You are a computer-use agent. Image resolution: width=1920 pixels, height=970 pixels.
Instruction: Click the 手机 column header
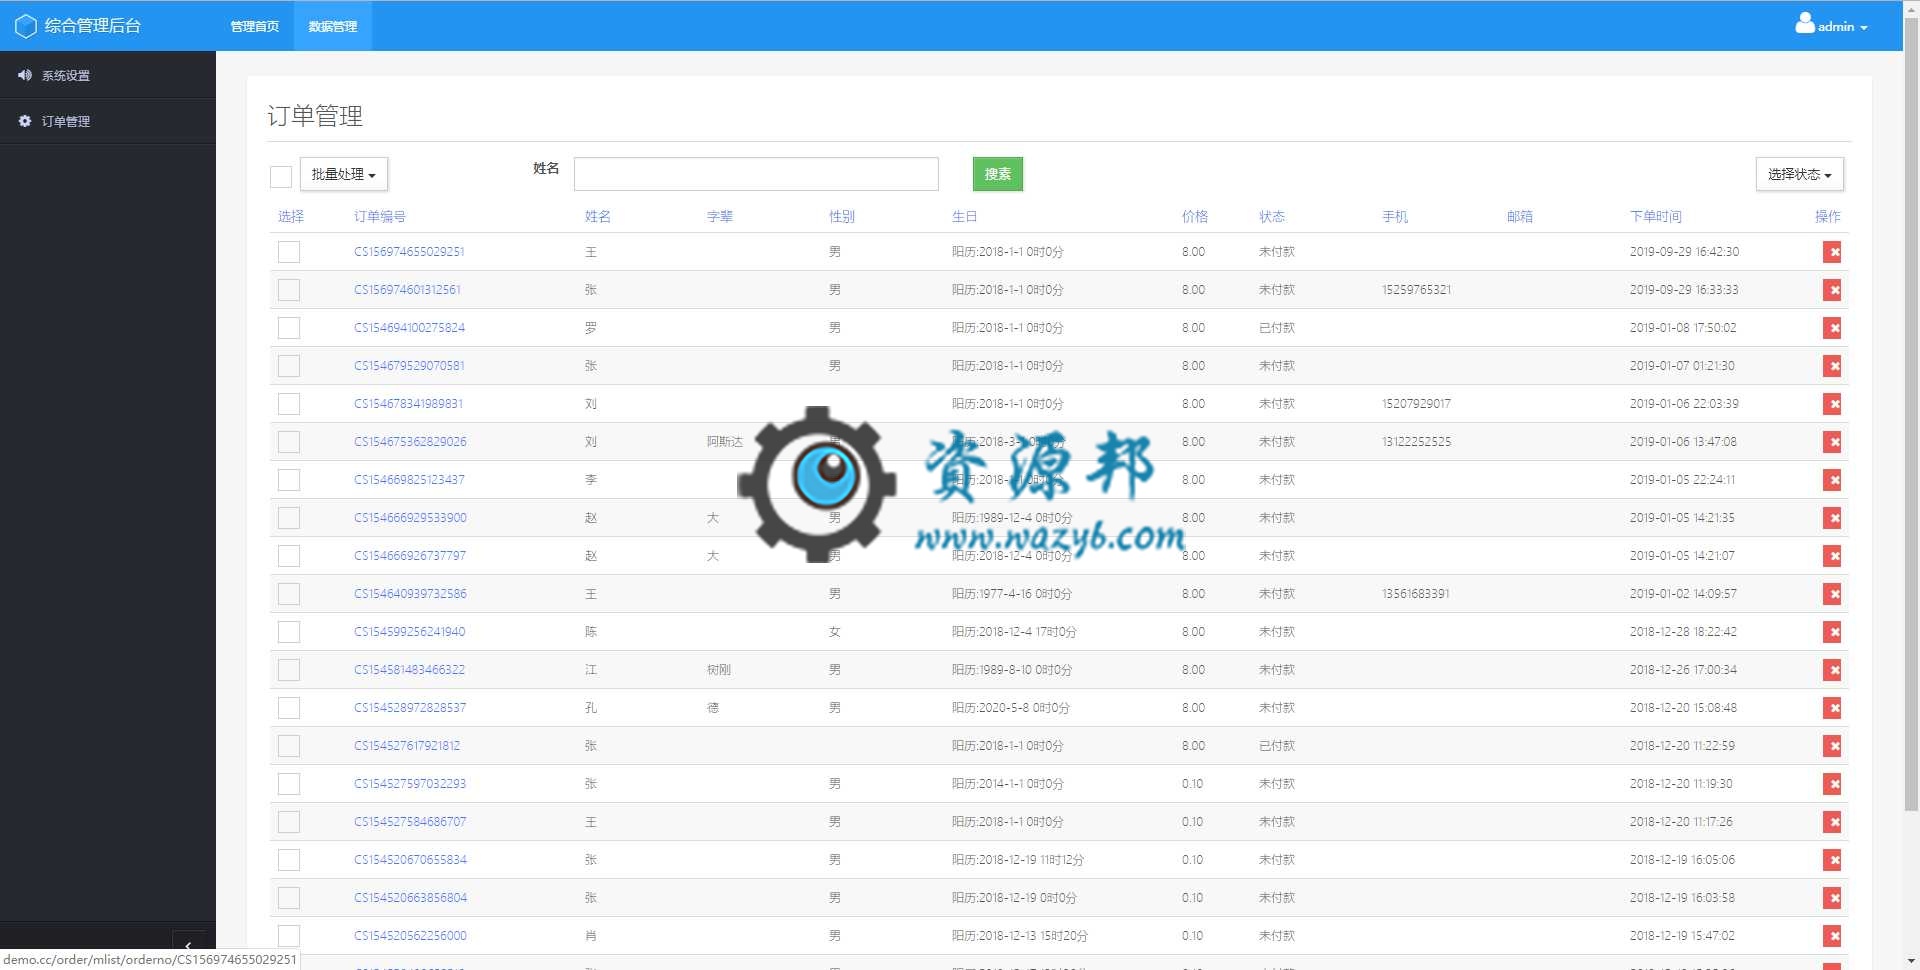(x=1395, y=216)
